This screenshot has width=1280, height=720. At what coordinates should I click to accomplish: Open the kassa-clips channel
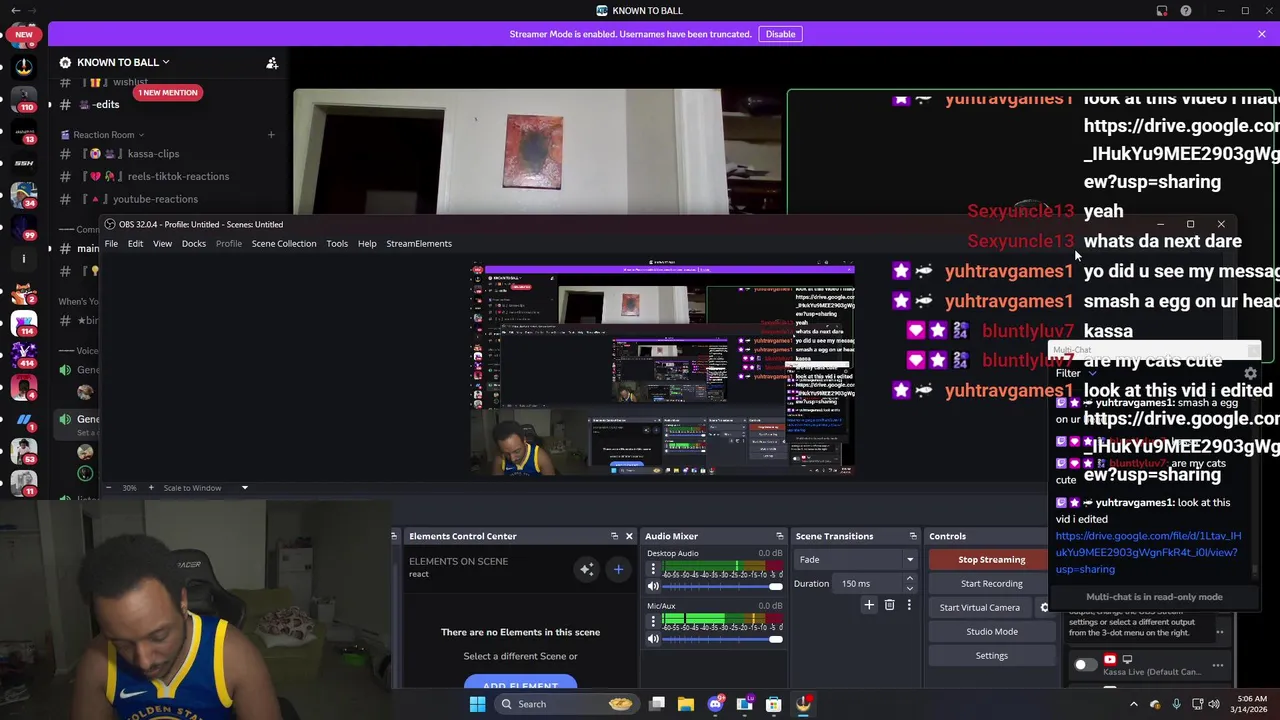(x=153, y=154)
